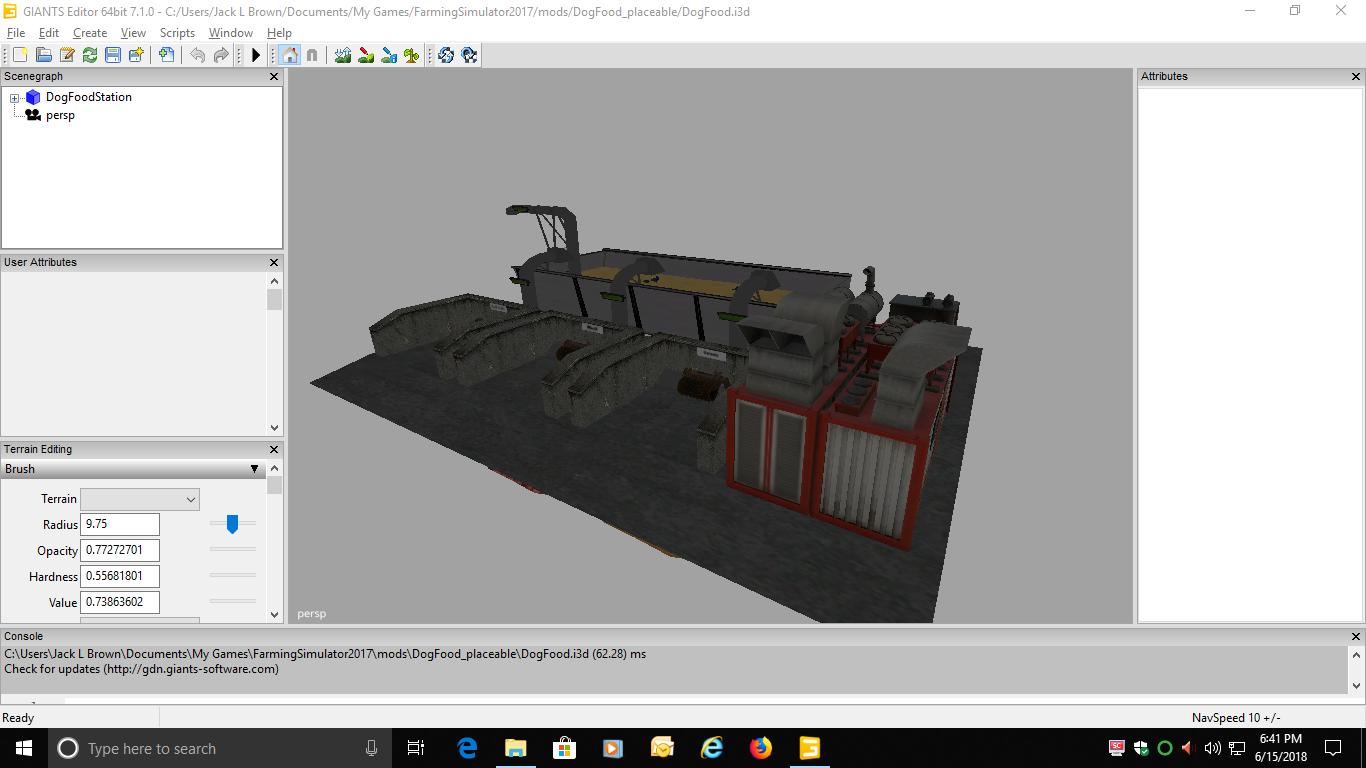
Task: Open Firefox from the taskbar
Action: pyautogui.click(x=761, y=748)
